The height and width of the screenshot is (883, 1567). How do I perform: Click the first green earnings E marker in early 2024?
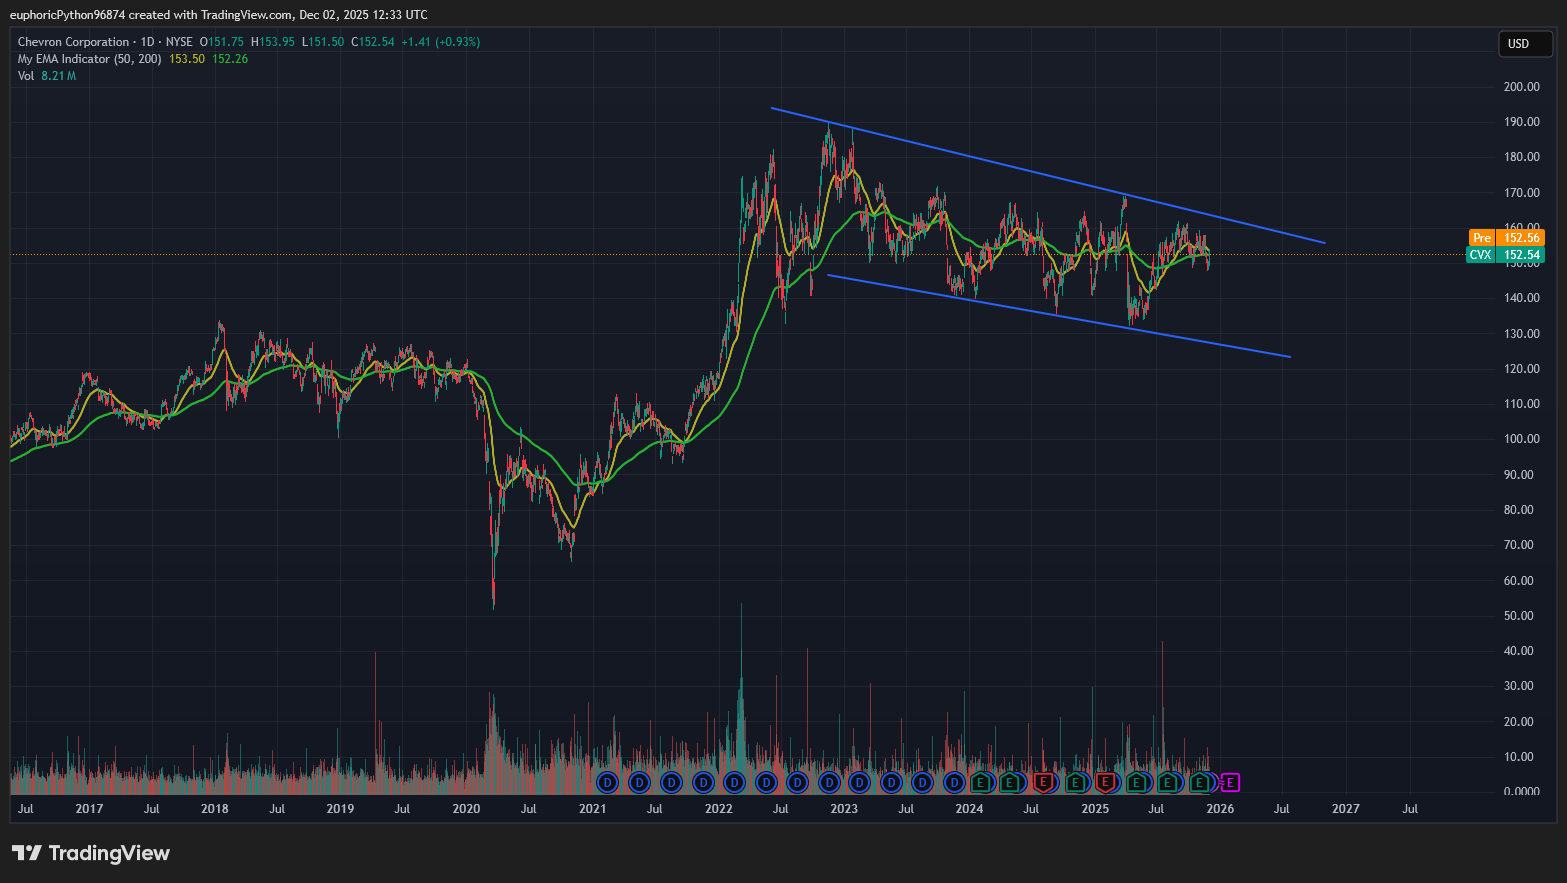(980, 782)
